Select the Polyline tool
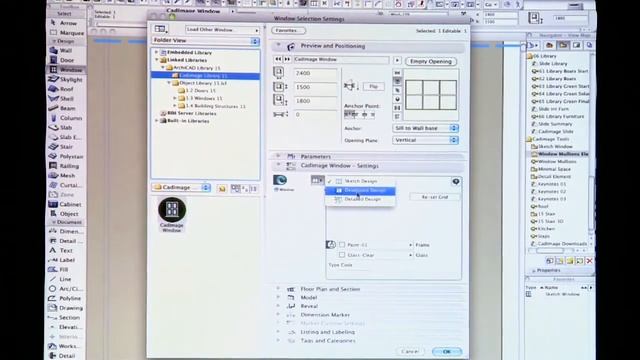 [65, 298]
